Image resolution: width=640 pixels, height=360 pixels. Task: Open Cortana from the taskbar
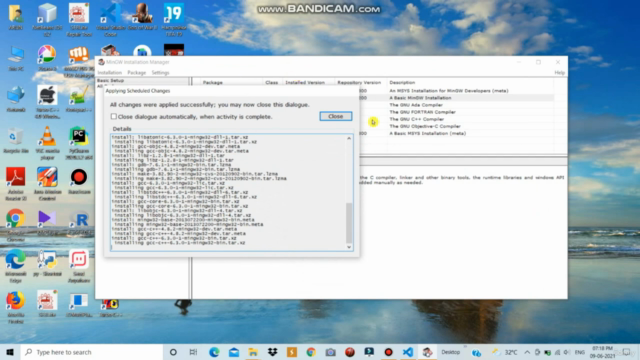173,352
